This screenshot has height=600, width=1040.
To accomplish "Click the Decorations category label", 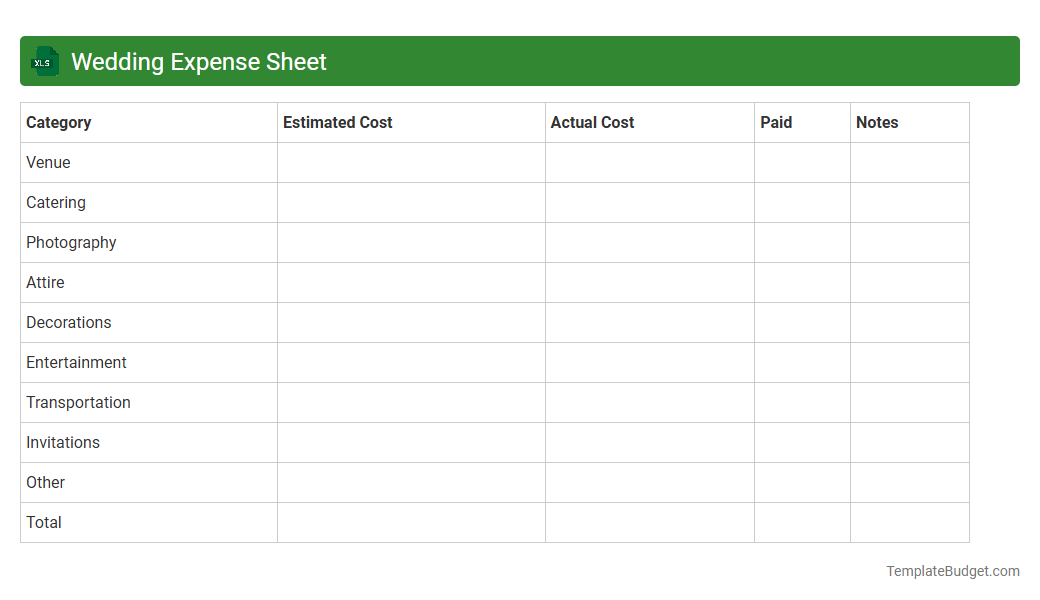I will (68, 322).
